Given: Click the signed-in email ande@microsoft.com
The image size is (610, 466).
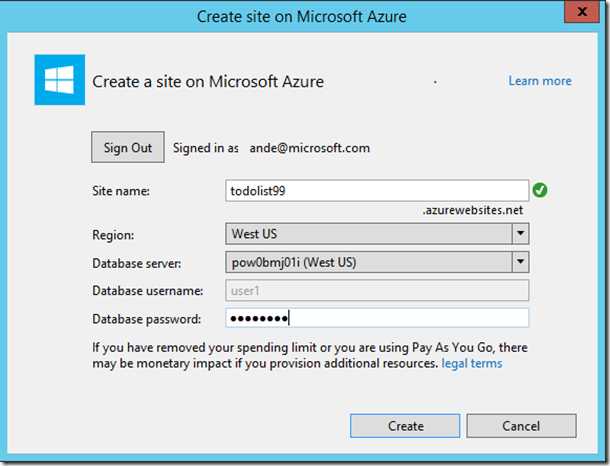Looking at the screenshot, I should (x=310, y=148).
